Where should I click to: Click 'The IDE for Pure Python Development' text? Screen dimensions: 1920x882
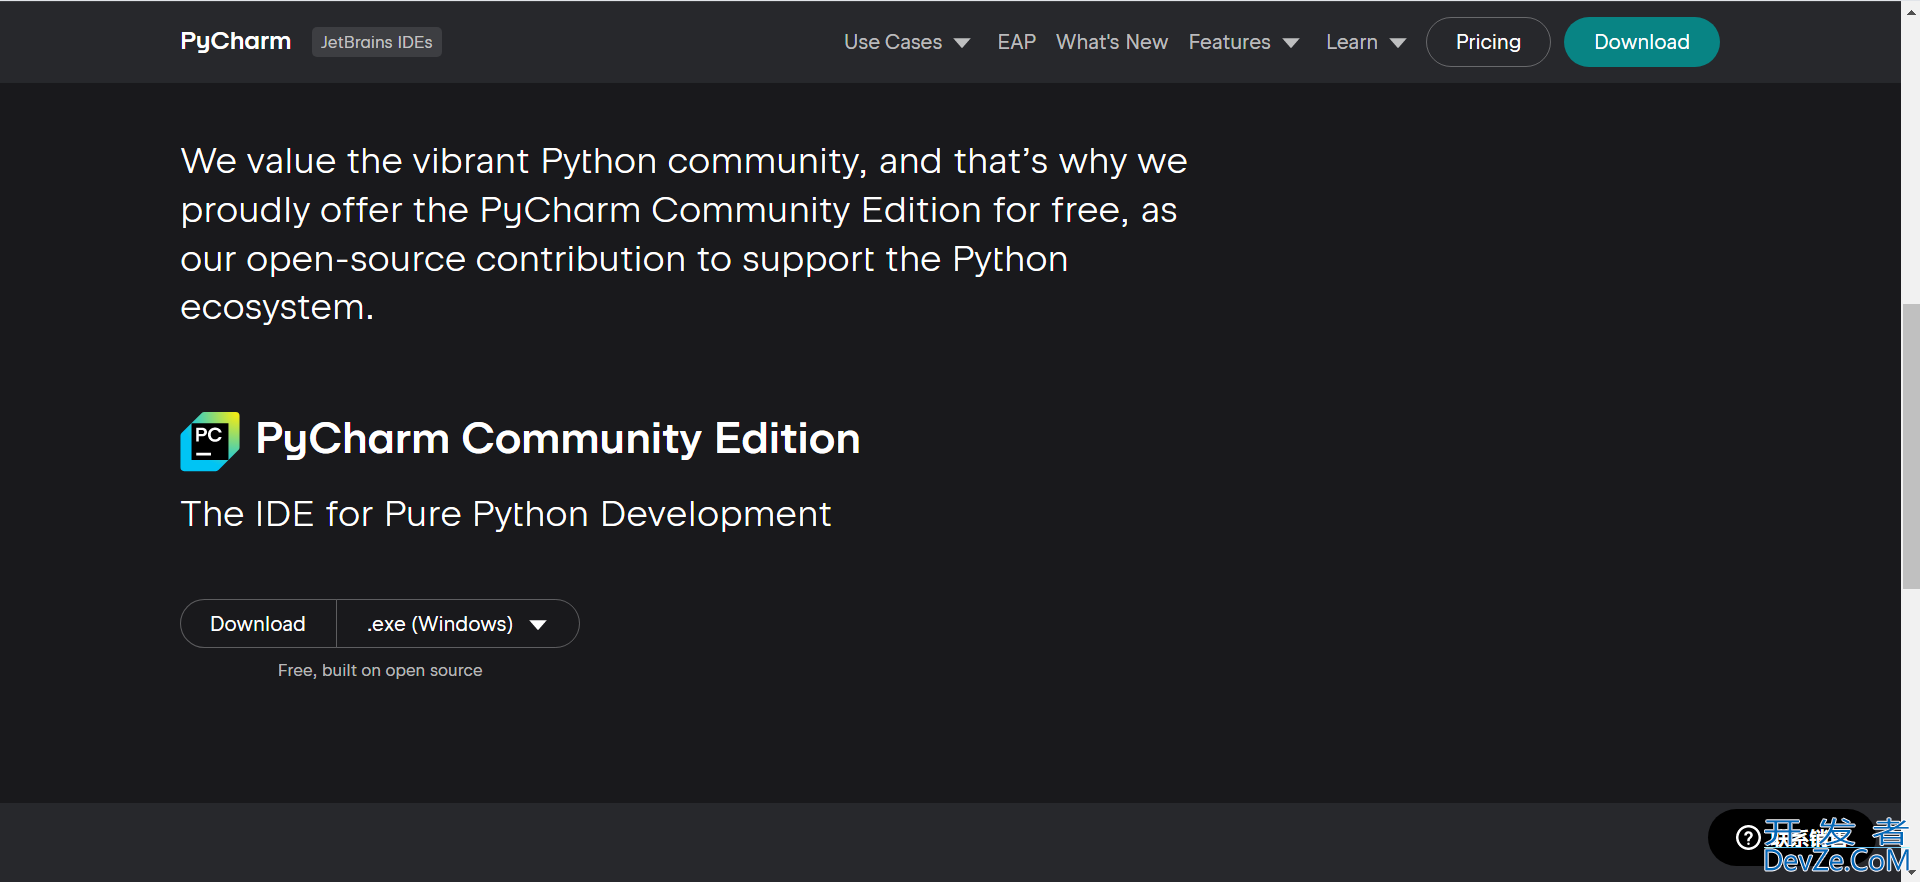click(x=506, y=514)
